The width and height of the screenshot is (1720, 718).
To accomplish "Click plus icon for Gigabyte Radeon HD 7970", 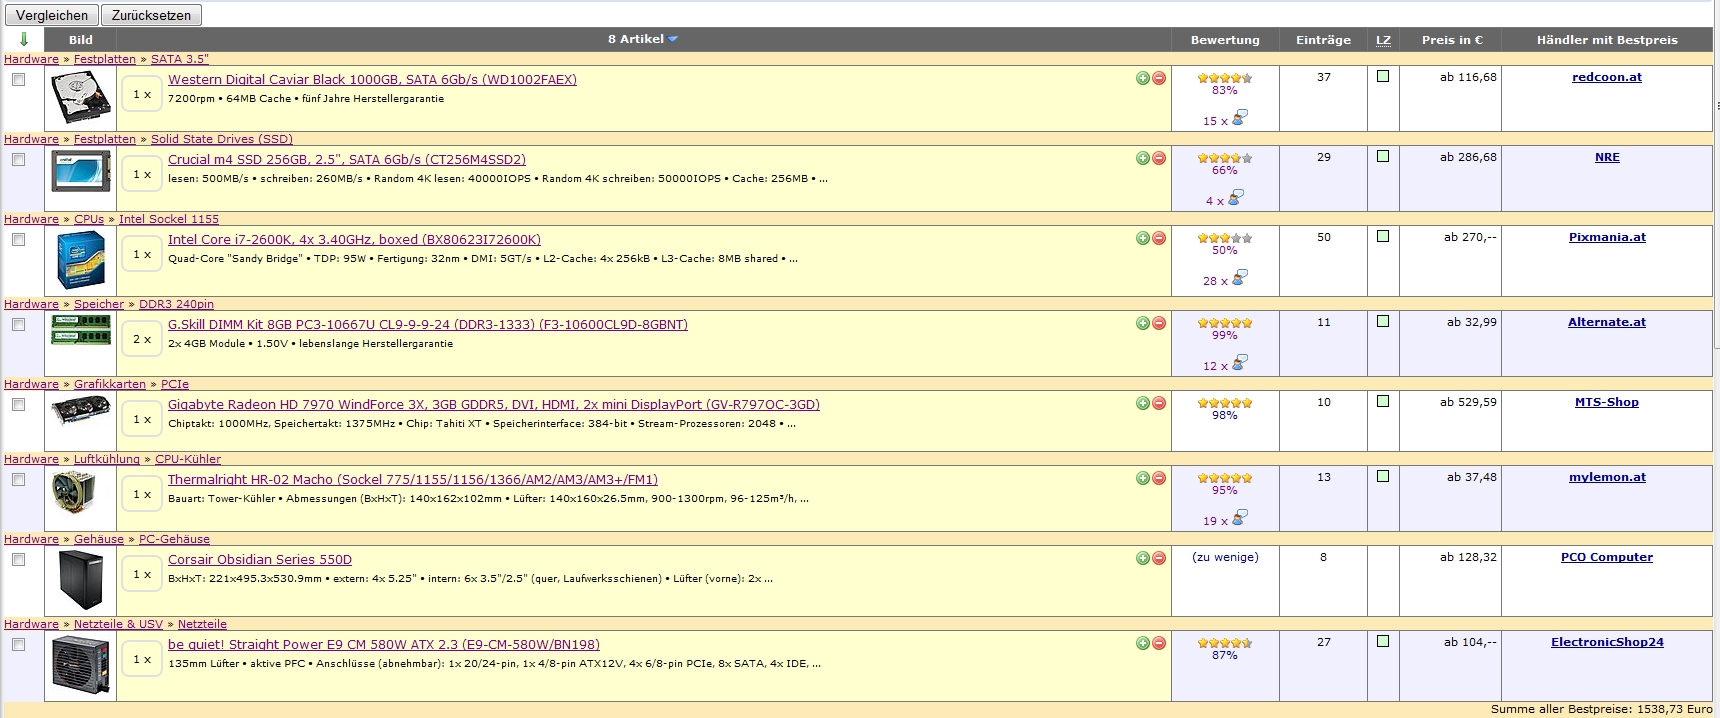I will 1143,403.
